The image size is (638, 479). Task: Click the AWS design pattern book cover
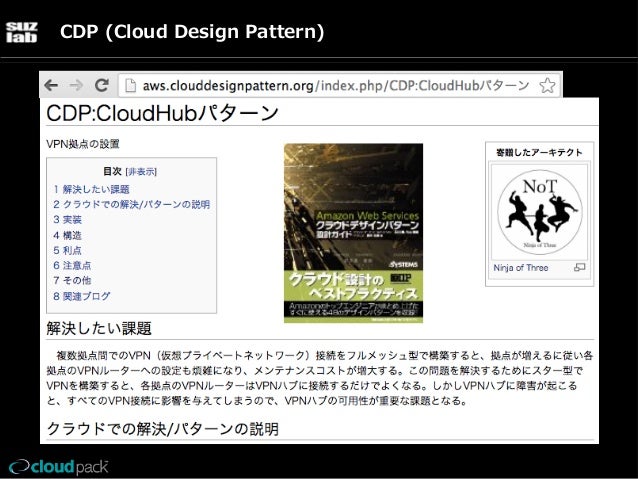[x=353, y=233]
